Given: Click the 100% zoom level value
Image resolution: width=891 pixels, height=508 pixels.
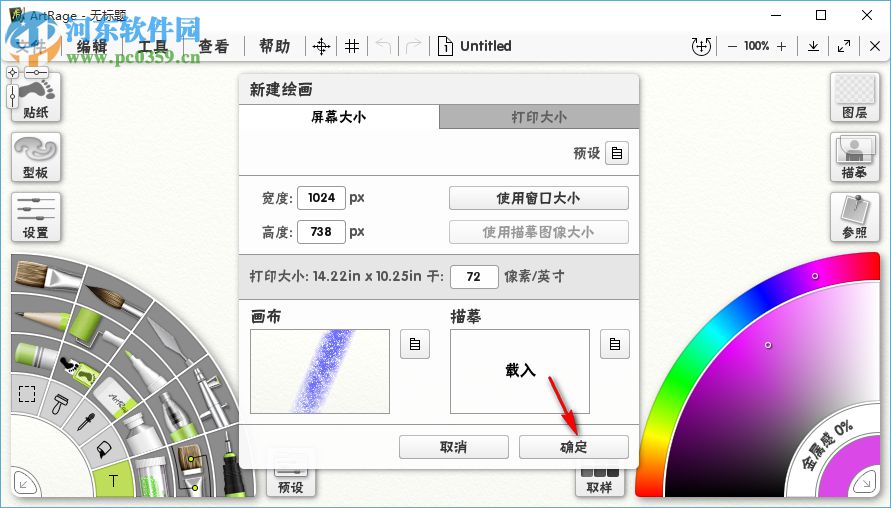Looking at the screenshot, I should [x=757, y=46].
